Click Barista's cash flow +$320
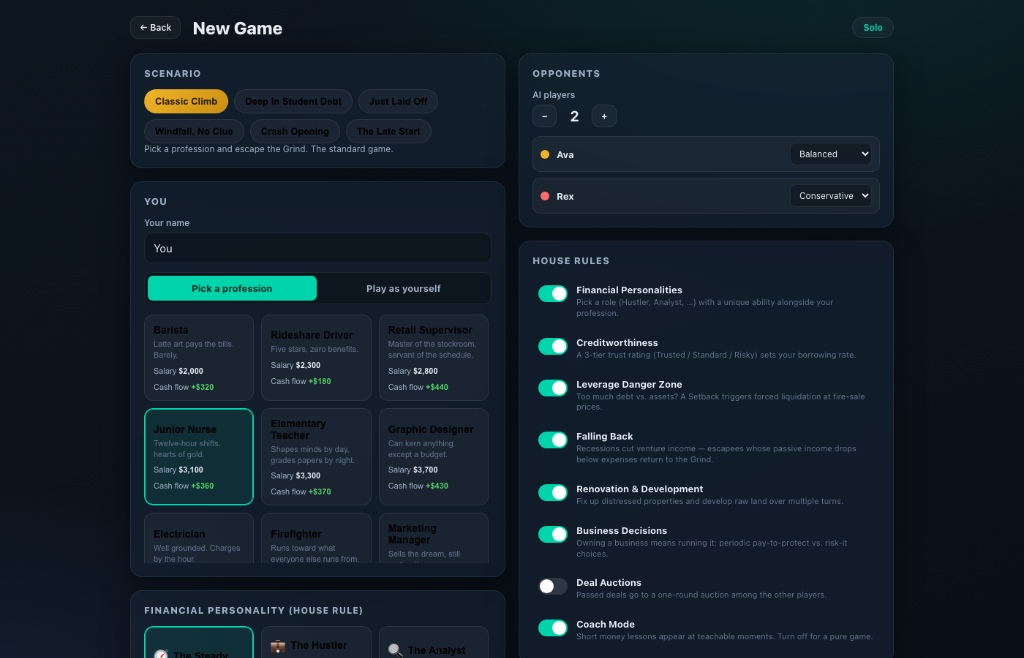Screen dimensions: 1024x658 (x=202, y=387)
